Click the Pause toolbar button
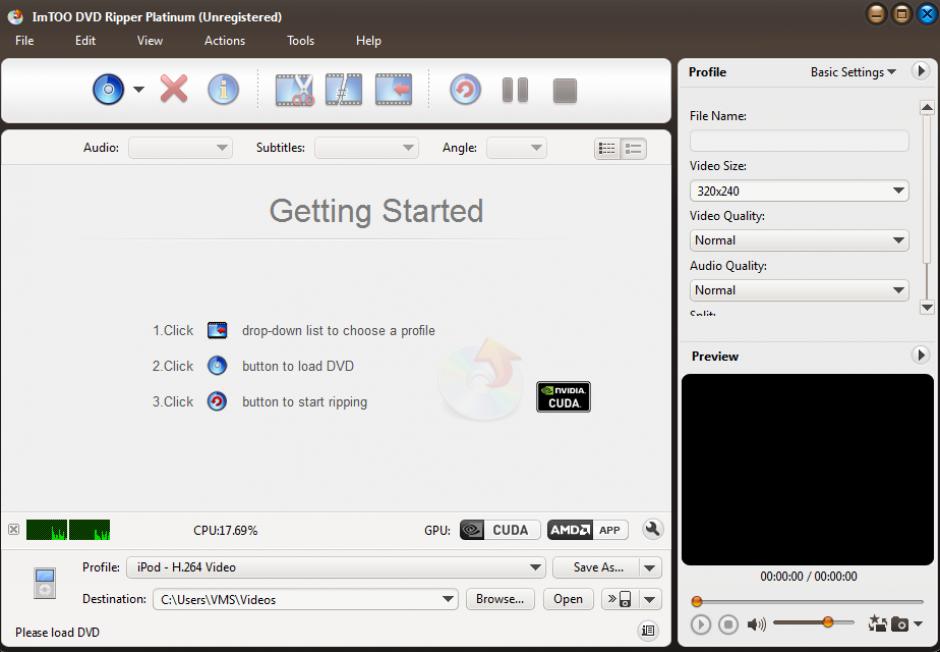The height and width of the screenshot is (652, 940). point(515,90)
